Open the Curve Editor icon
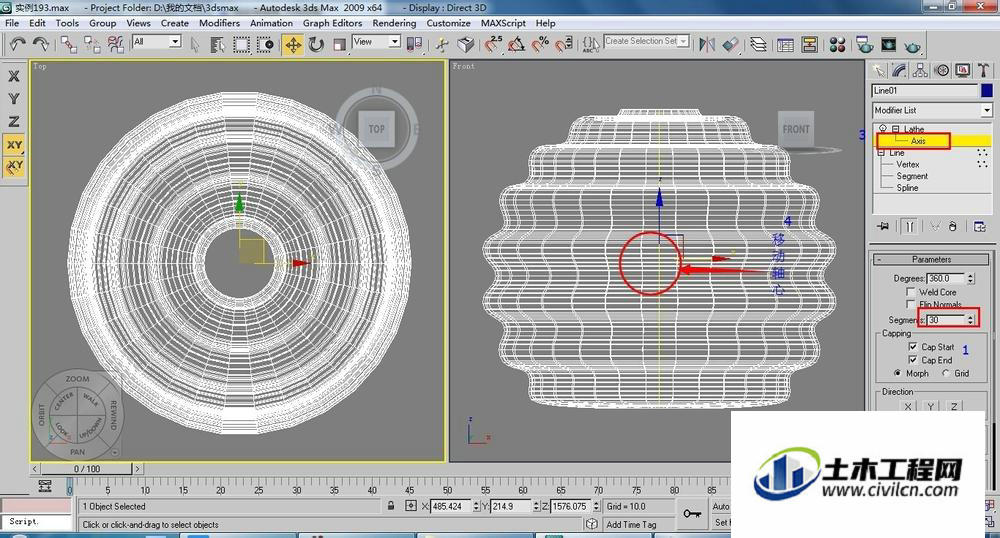This screenshot has width=1000, height=538. (786, 45)
